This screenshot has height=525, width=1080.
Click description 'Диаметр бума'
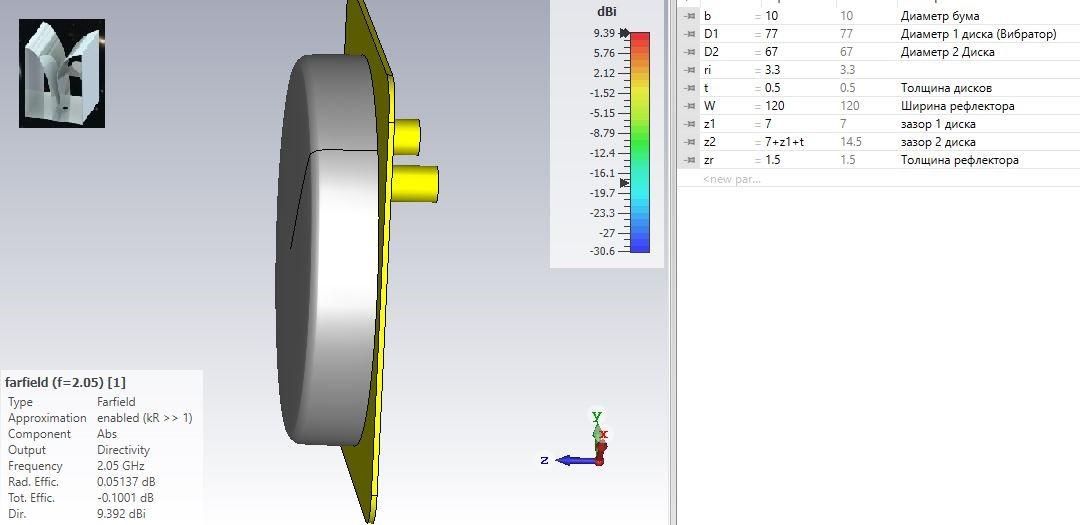tap(939, 16)
